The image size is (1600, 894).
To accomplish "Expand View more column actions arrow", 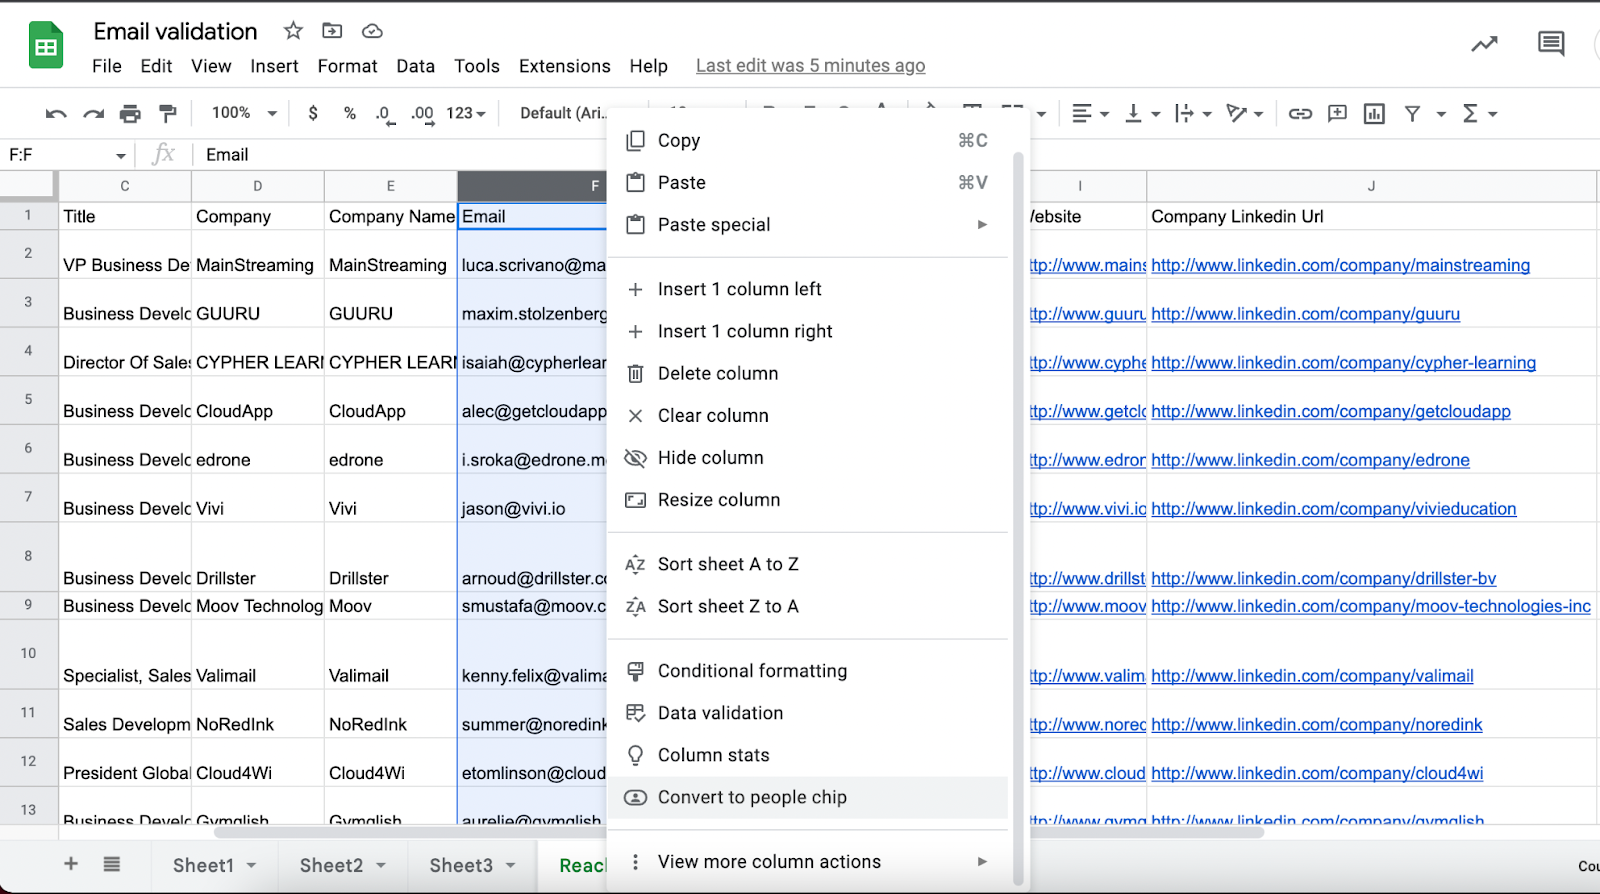I will click(982, 862).
